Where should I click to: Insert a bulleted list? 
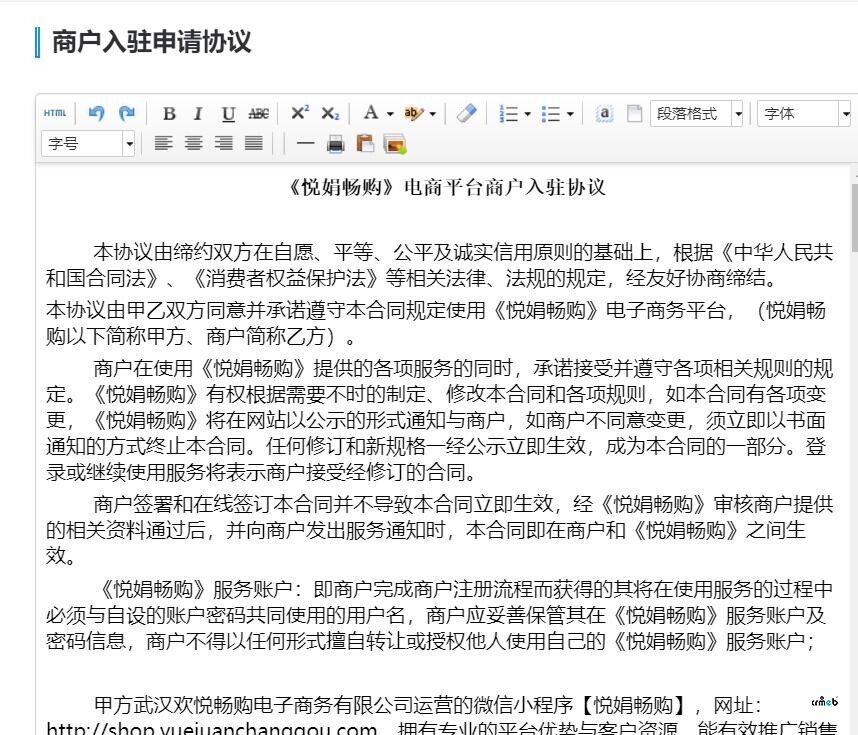tap(550, 113)
